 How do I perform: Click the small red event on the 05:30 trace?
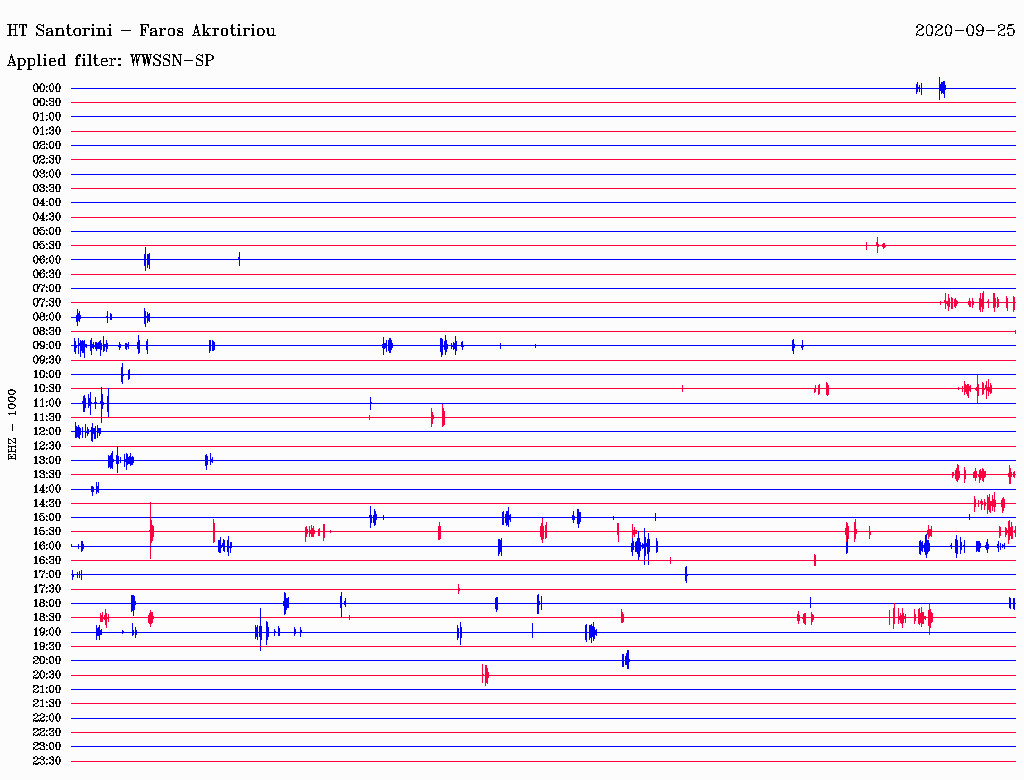coord(876,246)
